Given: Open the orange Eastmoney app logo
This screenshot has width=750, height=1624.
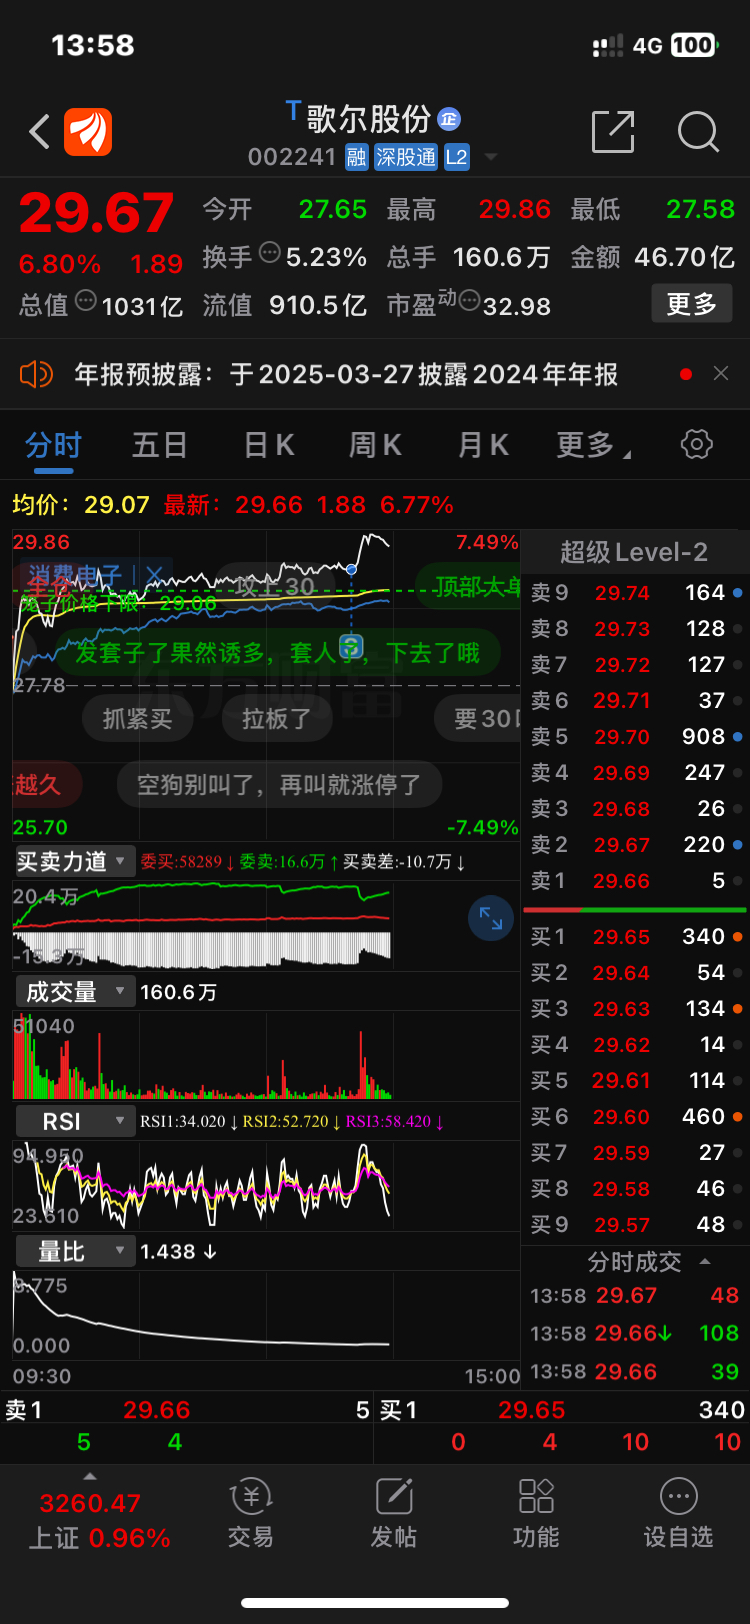Looking at the screenshot, I should pos(88,132).
